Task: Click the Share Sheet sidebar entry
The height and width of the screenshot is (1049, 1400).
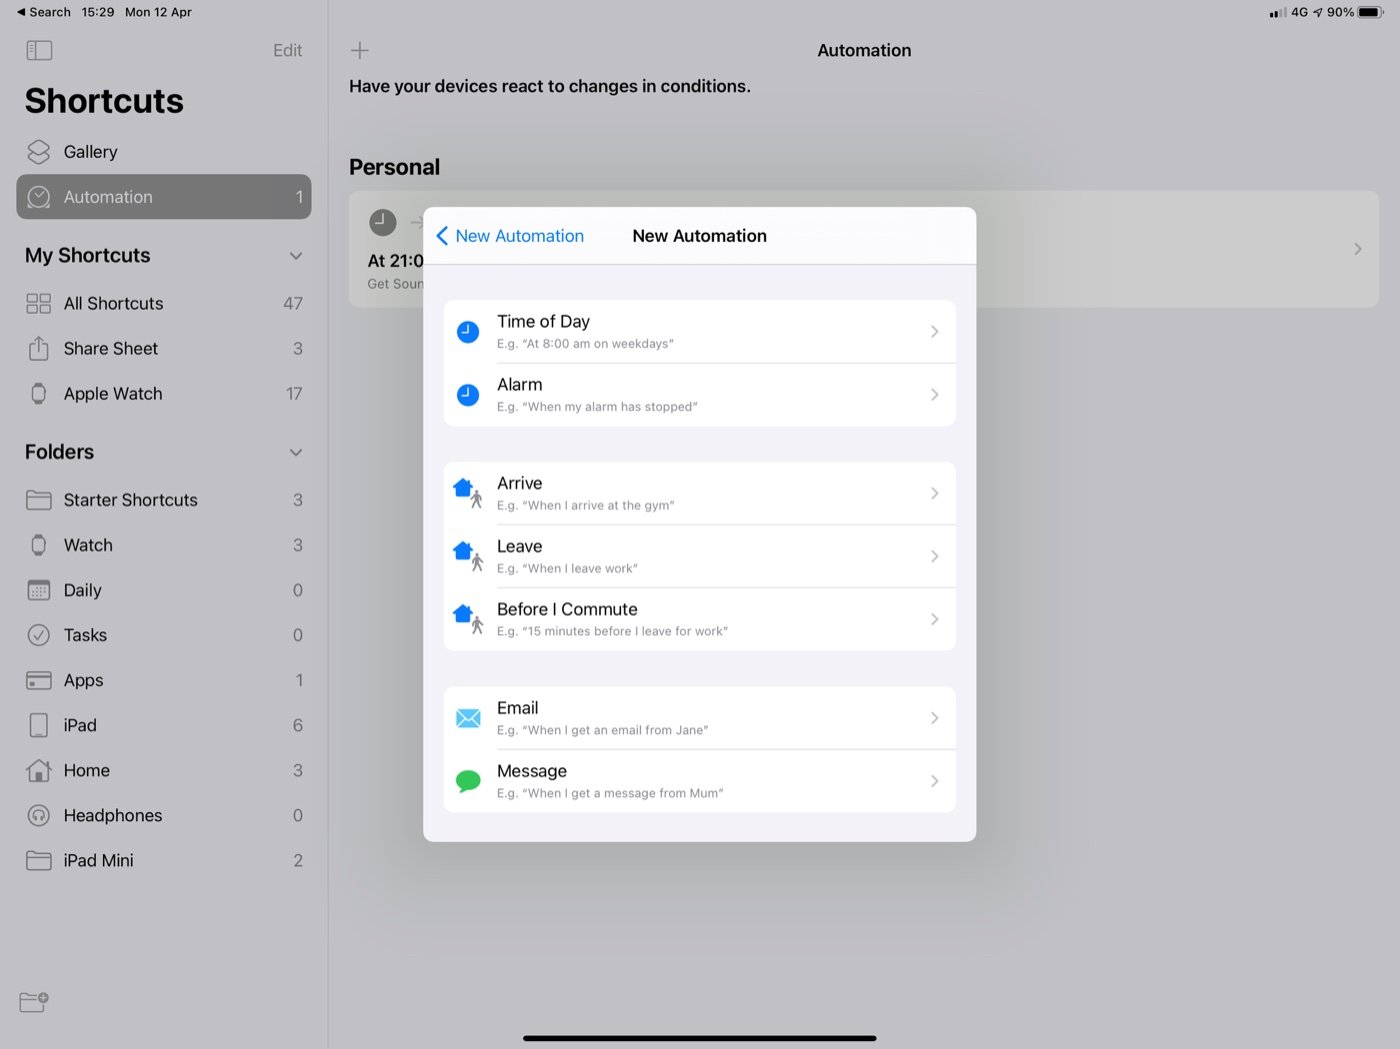Action: (110, 348)
